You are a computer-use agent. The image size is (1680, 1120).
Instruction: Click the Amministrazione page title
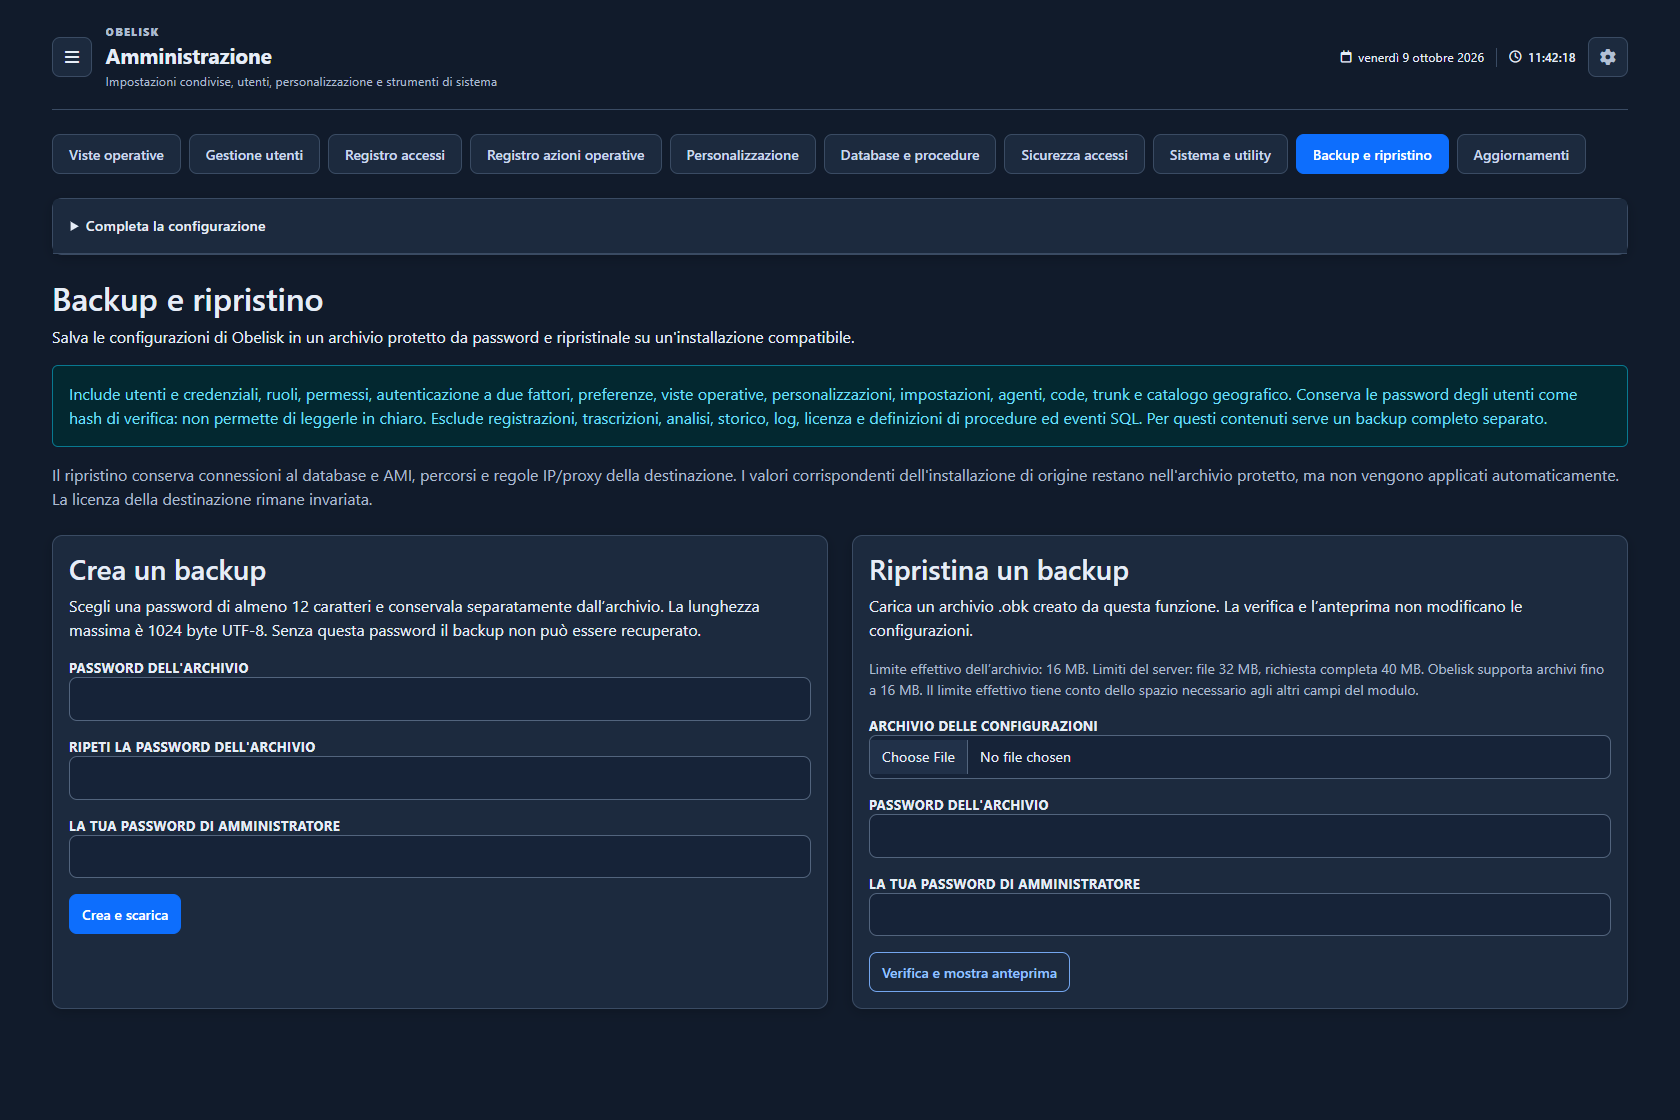click(189, 57)
